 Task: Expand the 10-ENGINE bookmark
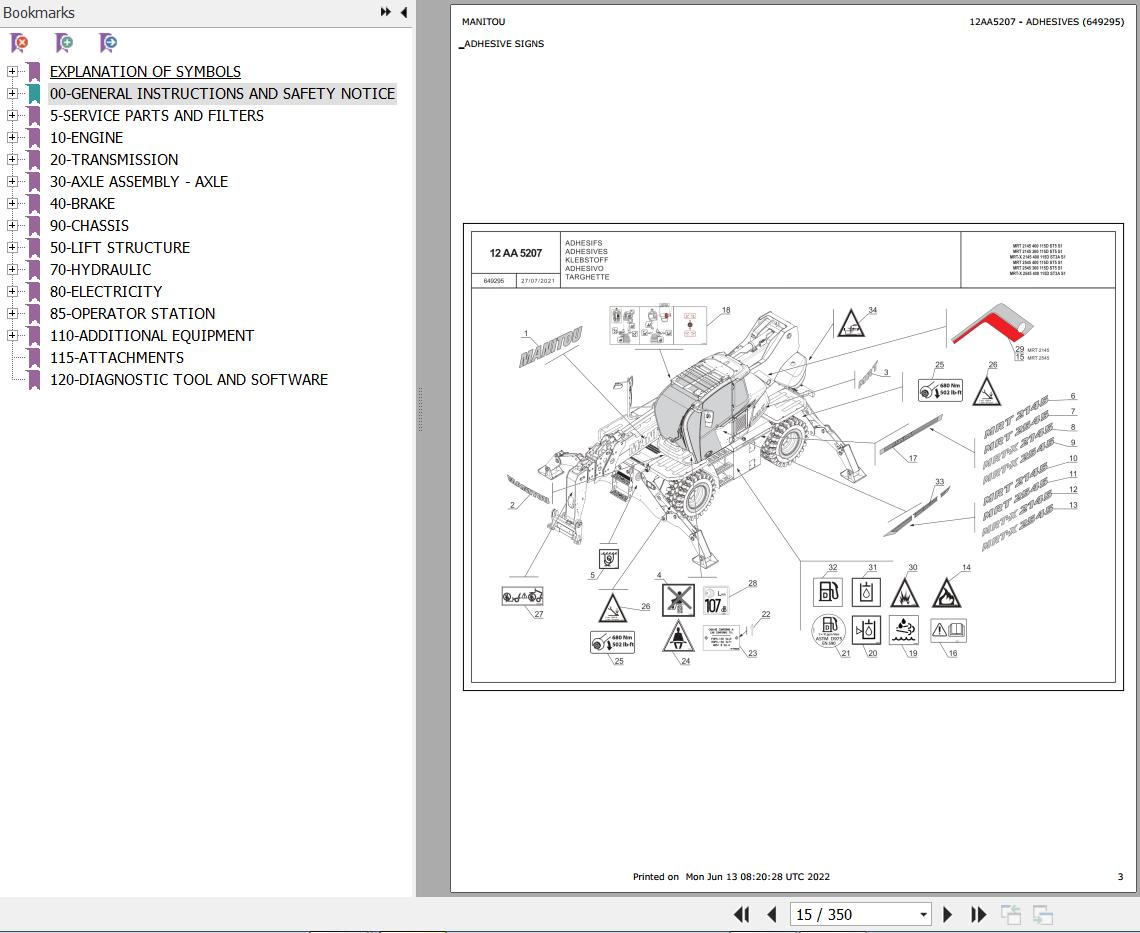pos(12,137)
